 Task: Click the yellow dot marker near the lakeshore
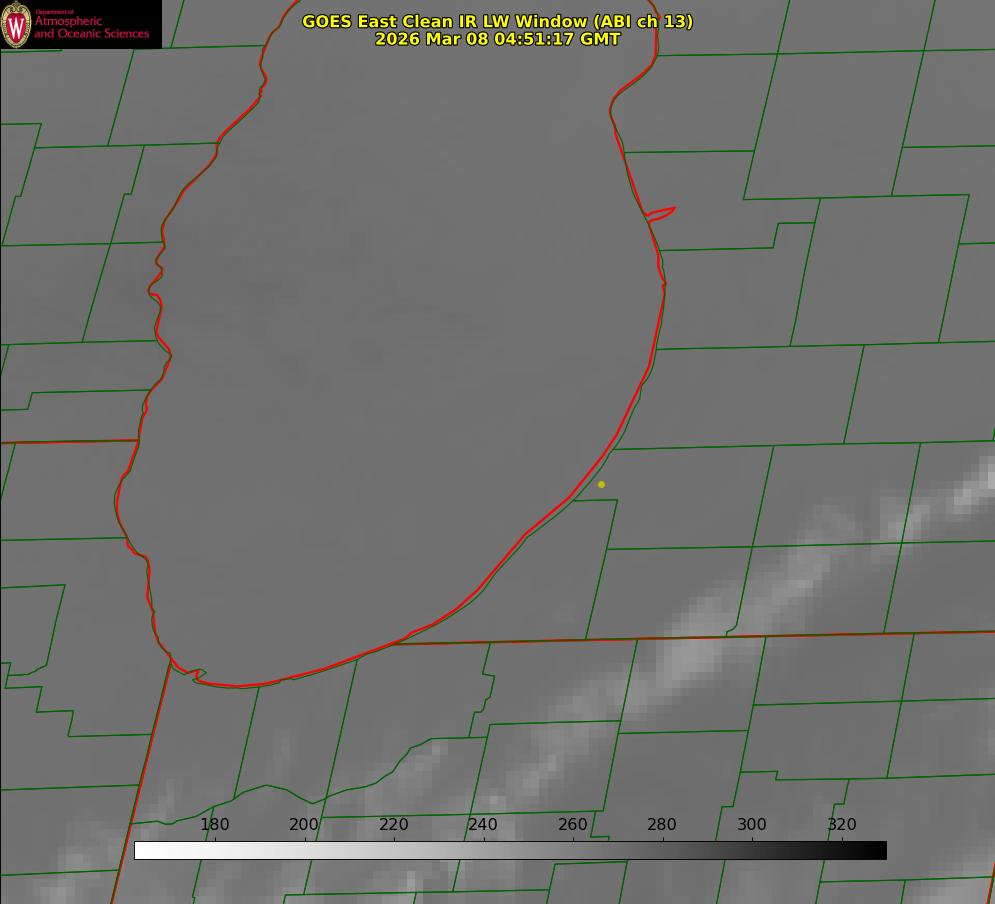coord(601,484)
